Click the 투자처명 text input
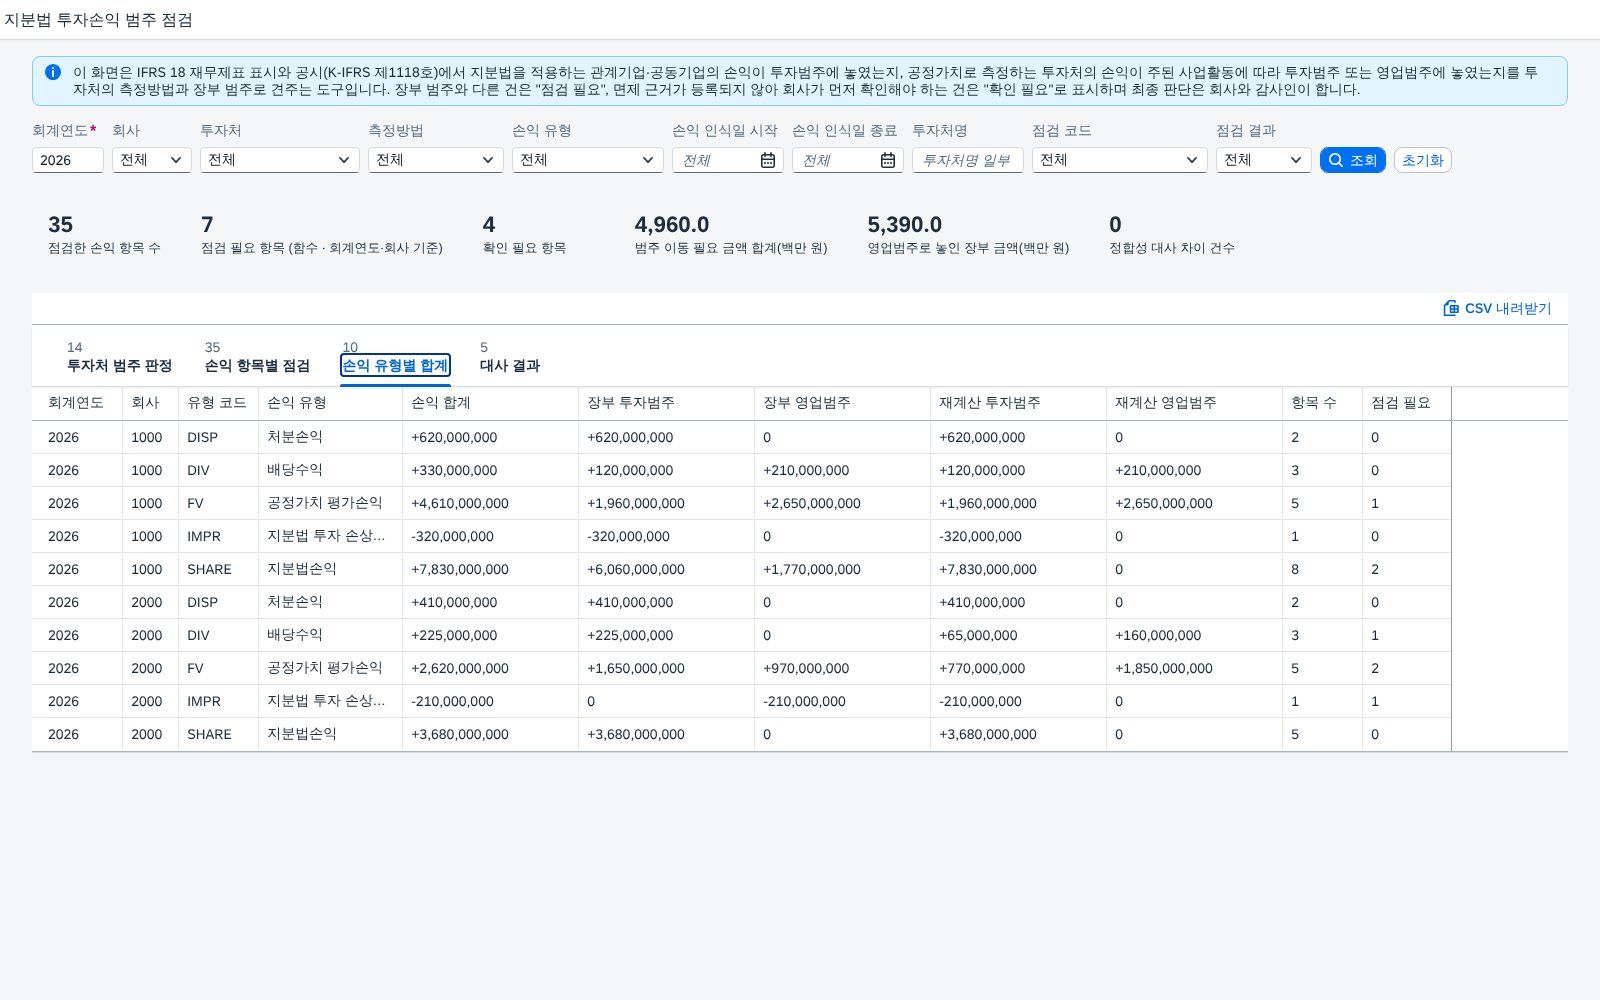 coord(968,160)
